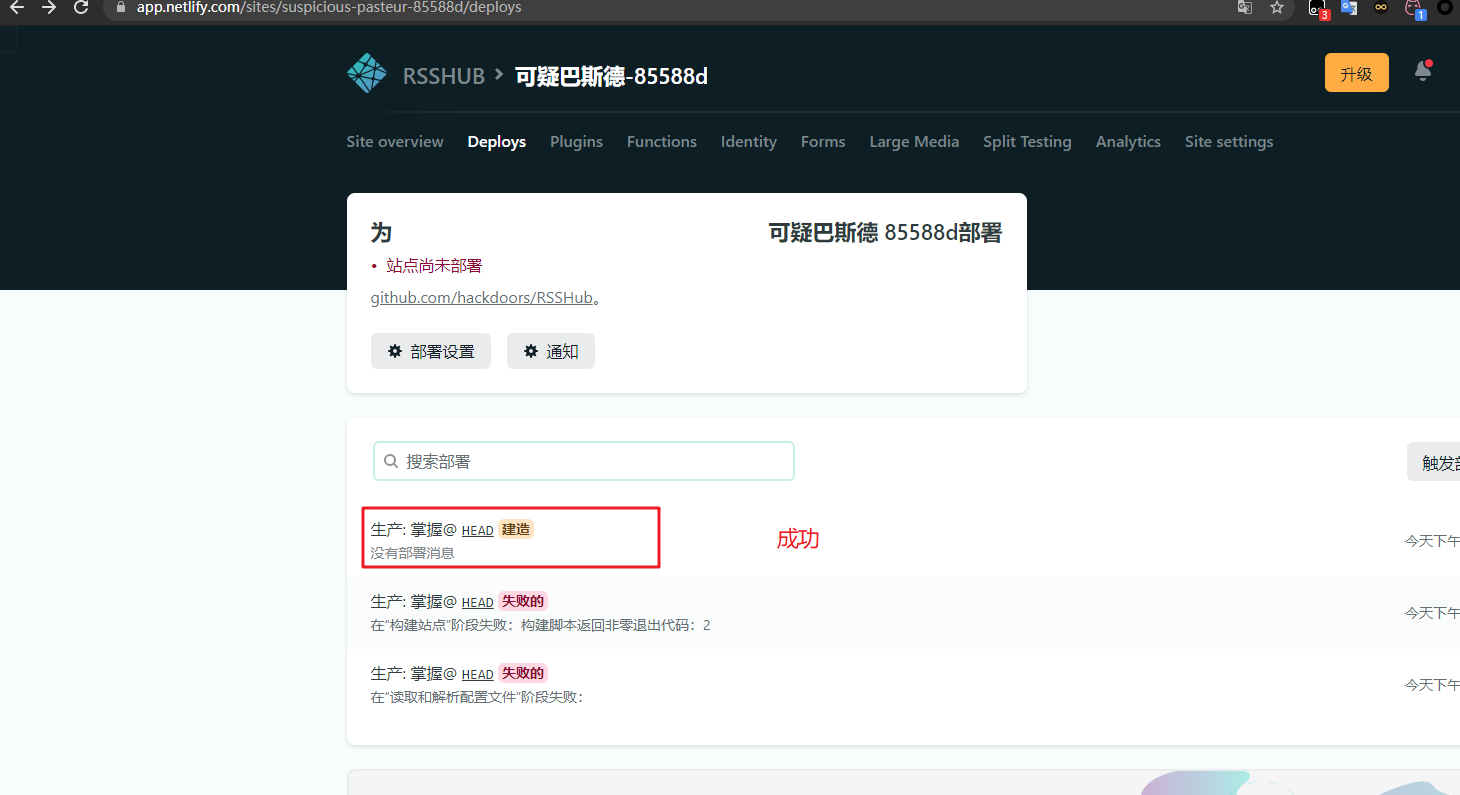
Task: Reload the page with the refresh icon
Action: (x=81, y=7)
